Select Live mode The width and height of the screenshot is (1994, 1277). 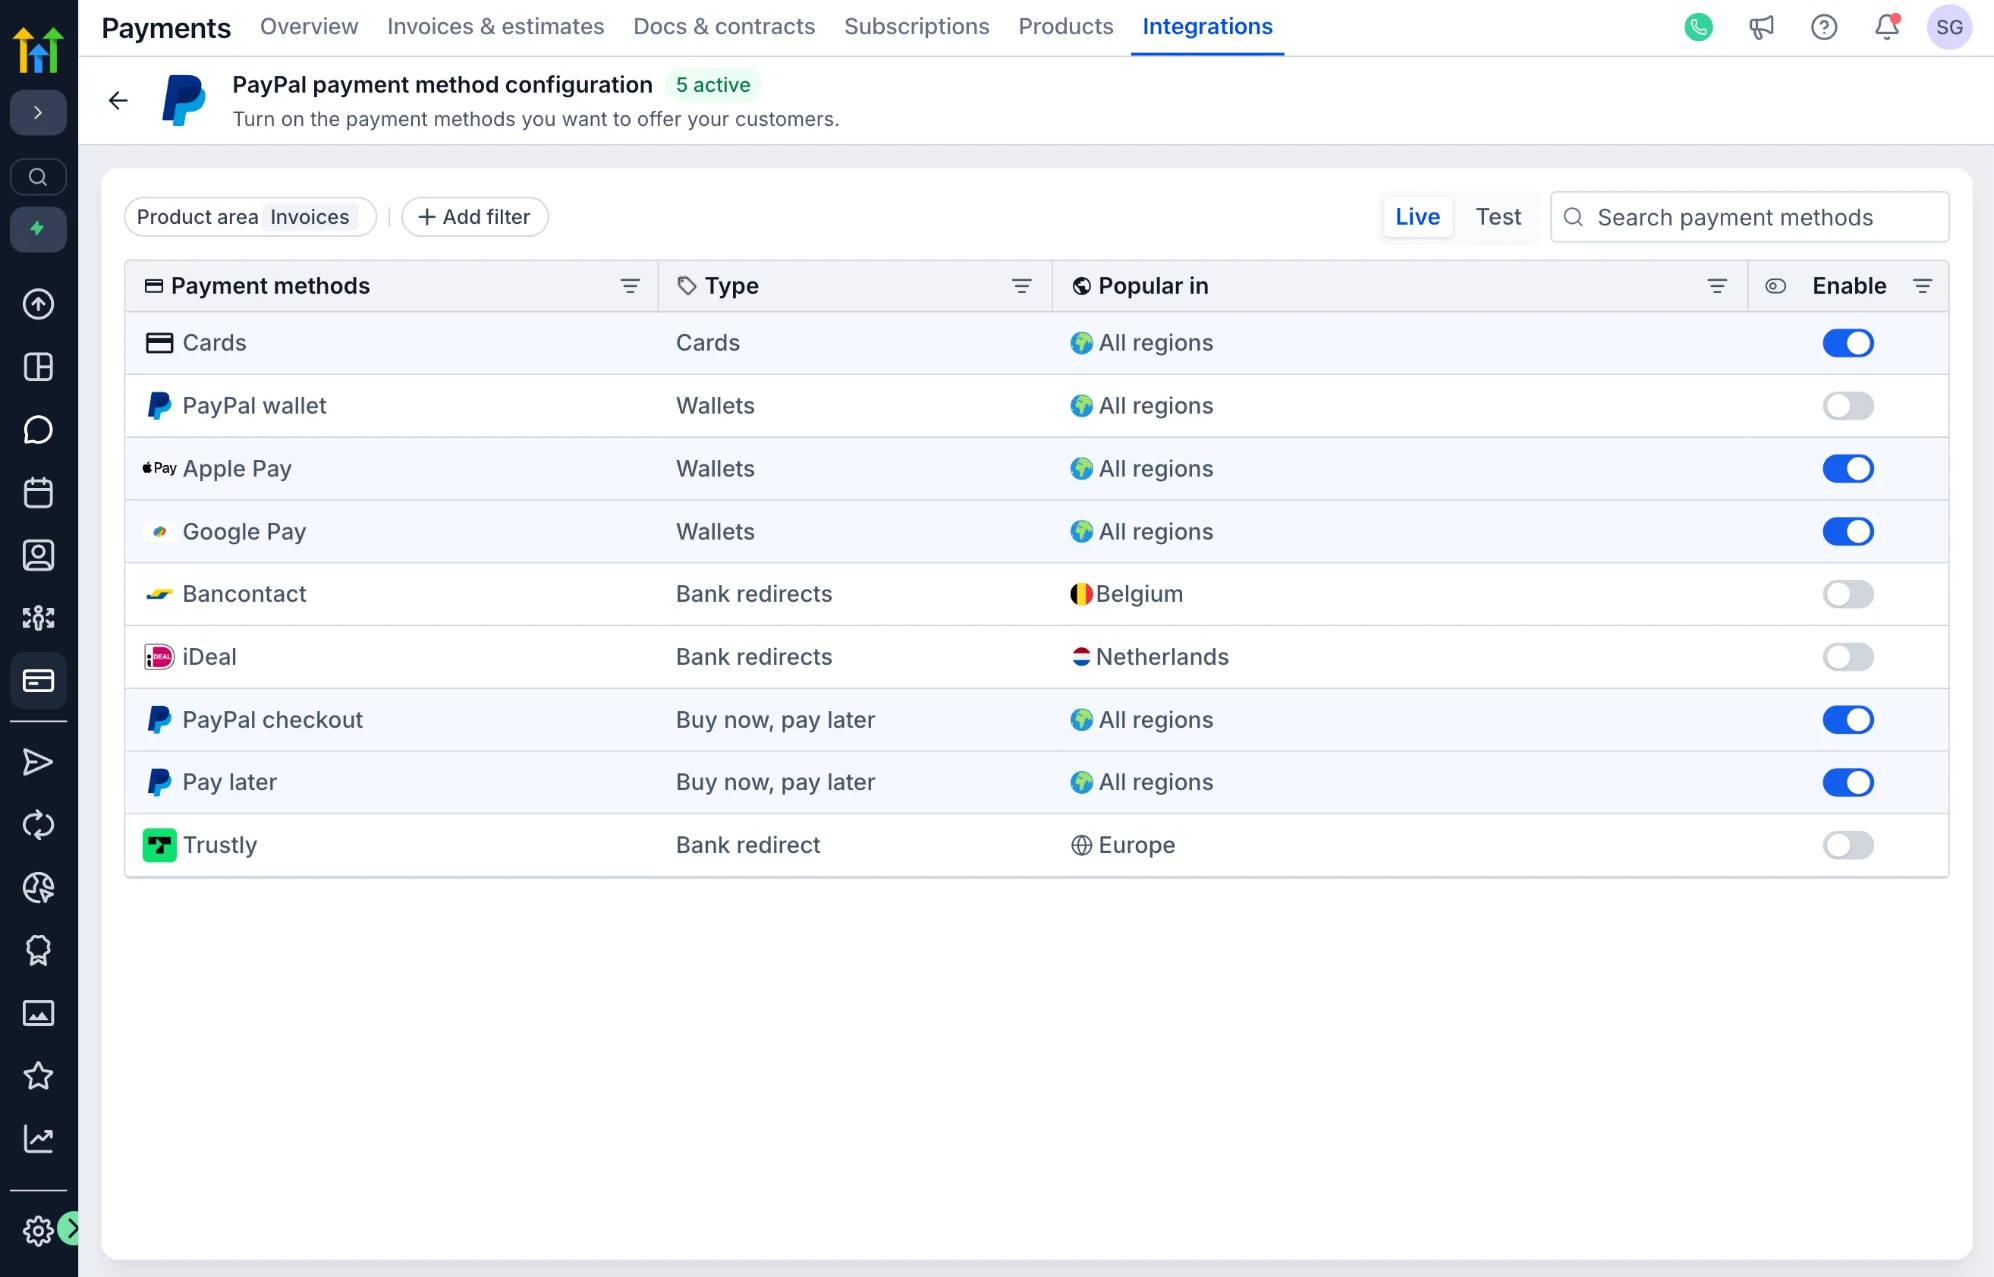click(1418, 217)
